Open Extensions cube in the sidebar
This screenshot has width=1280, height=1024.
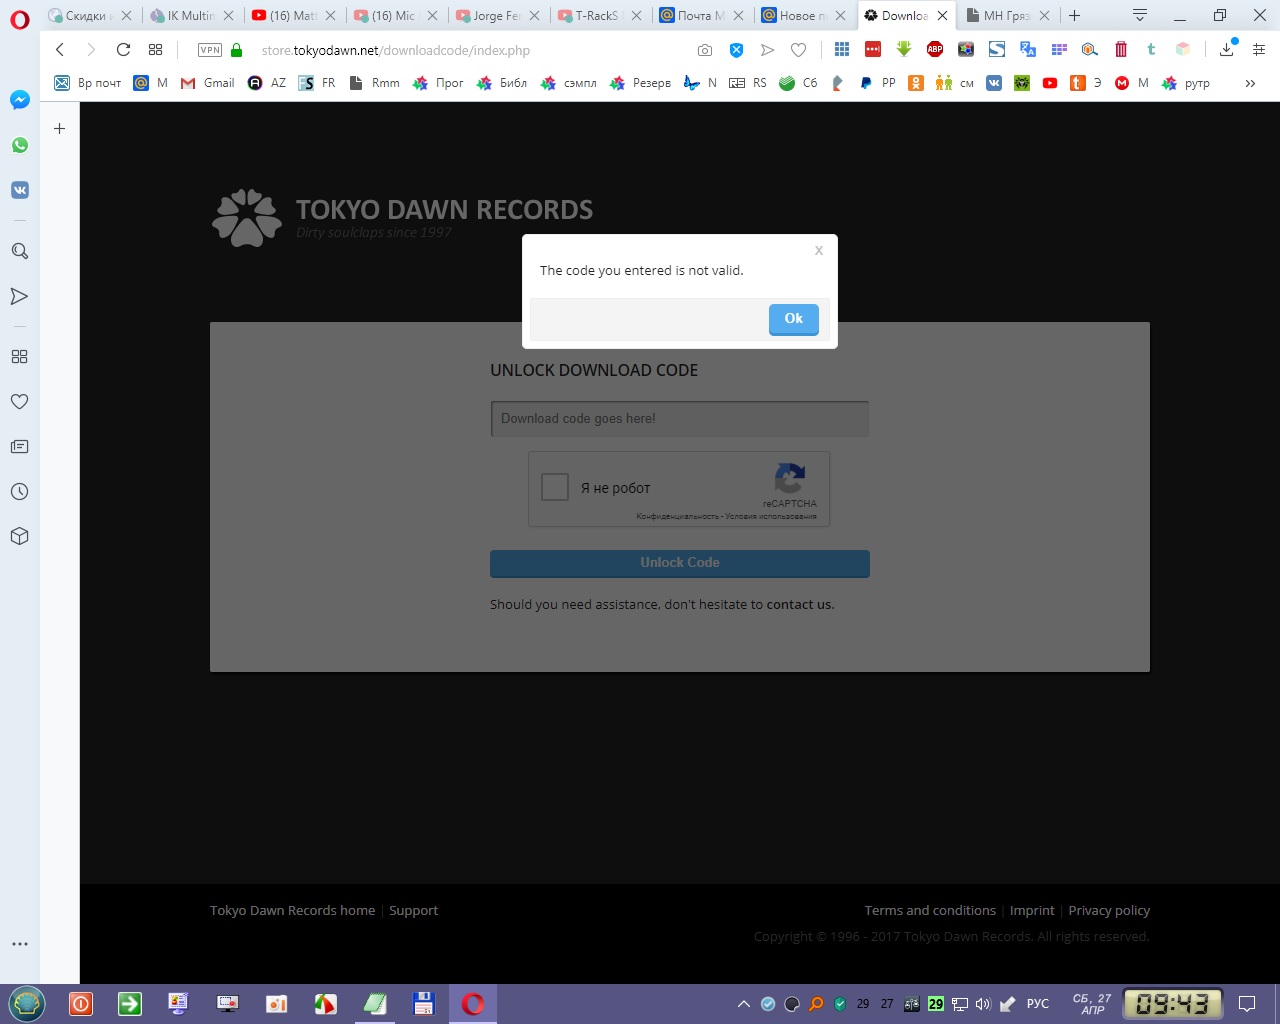click(19, 536)
